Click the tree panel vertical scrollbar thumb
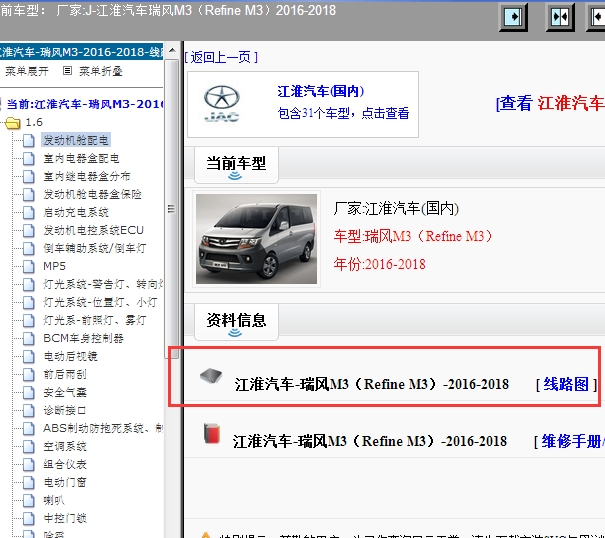 (x=172, y=208)
